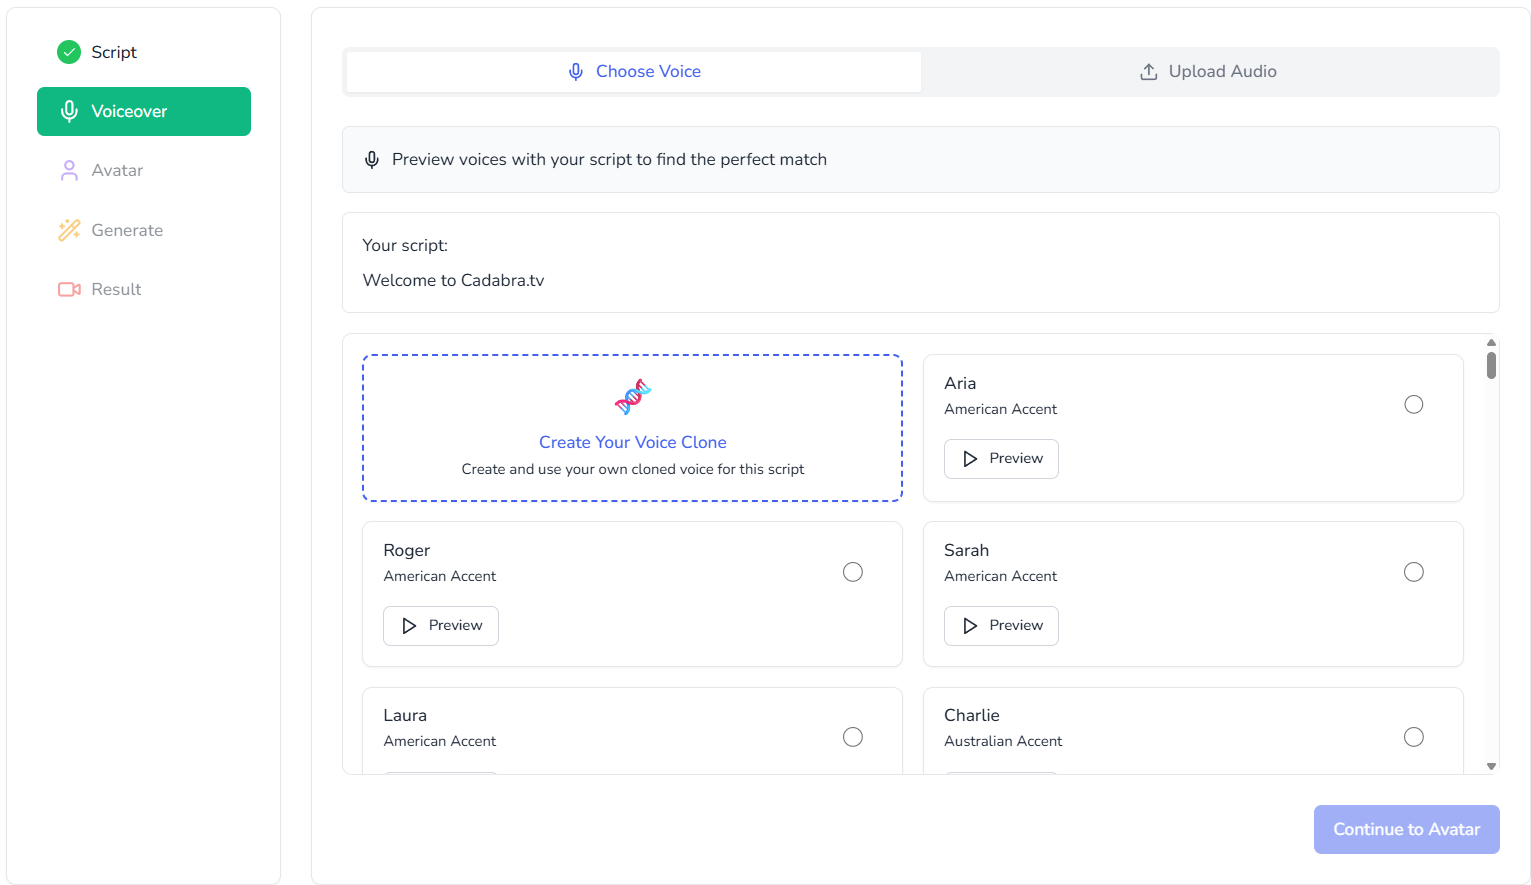1531x885 pixels.
Task: Click the DNA voice clone icon
Action: point(633,397)
